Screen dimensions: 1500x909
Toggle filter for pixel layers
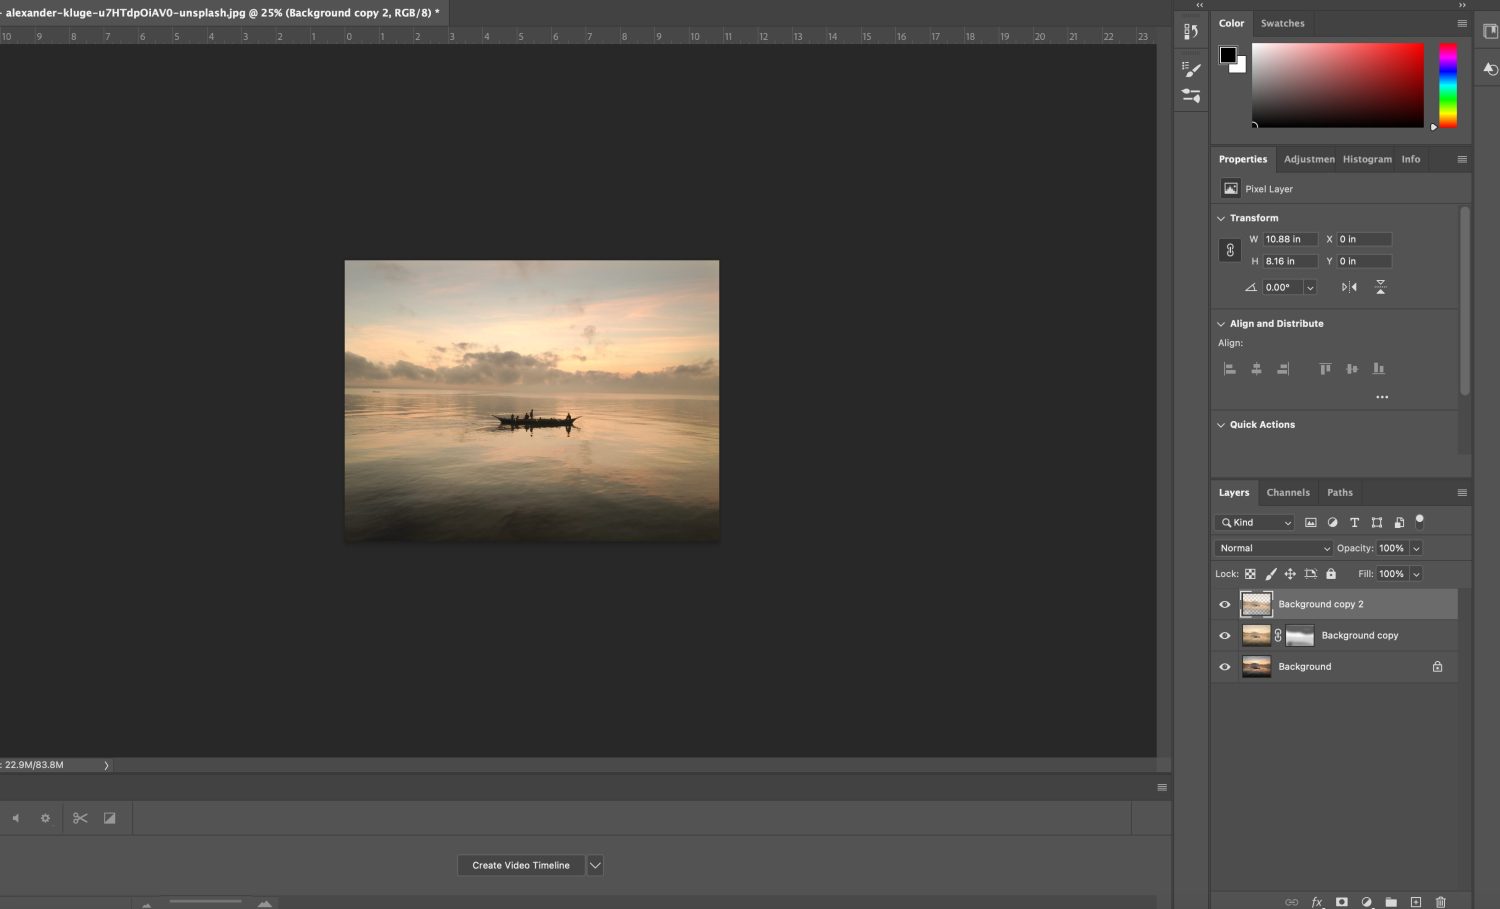tap(1310, 522)
